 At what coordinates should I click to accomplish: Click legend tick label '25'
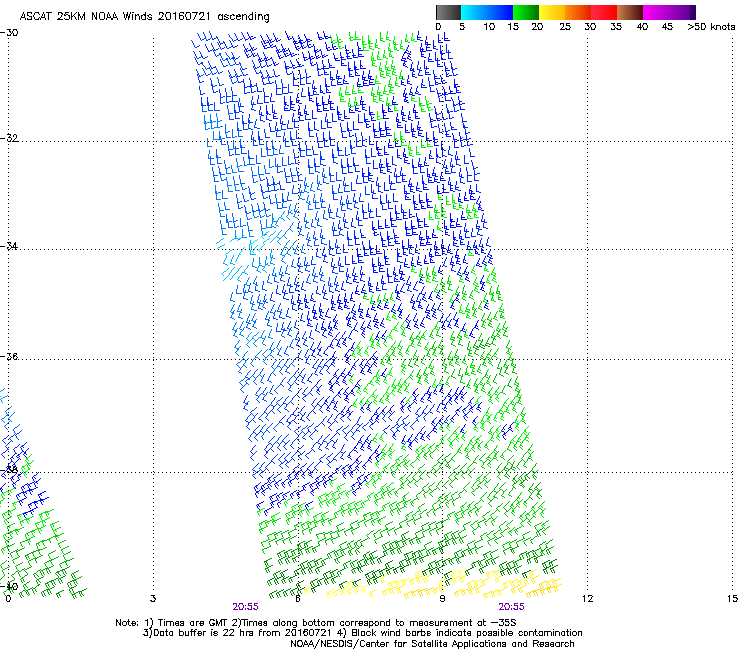coord(565,27)
